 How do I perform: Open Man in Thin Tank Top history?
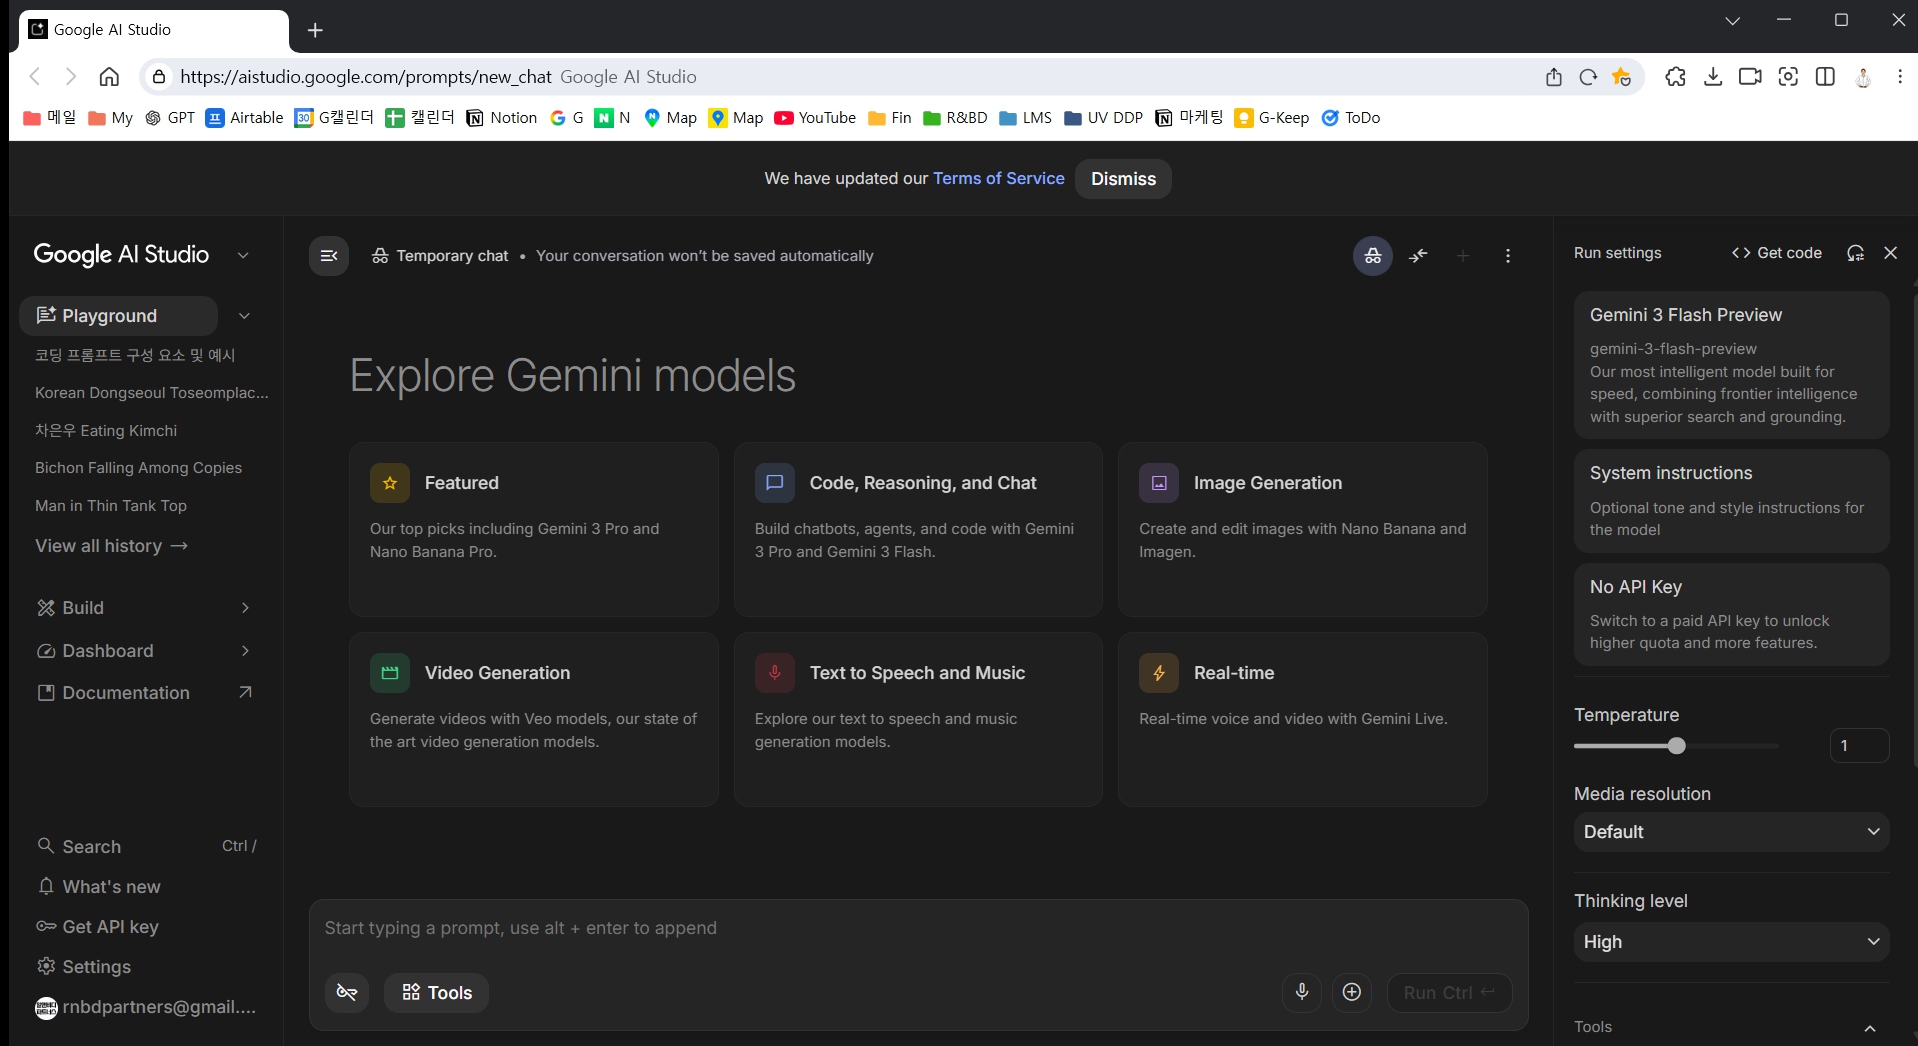[x=111, y=506]
